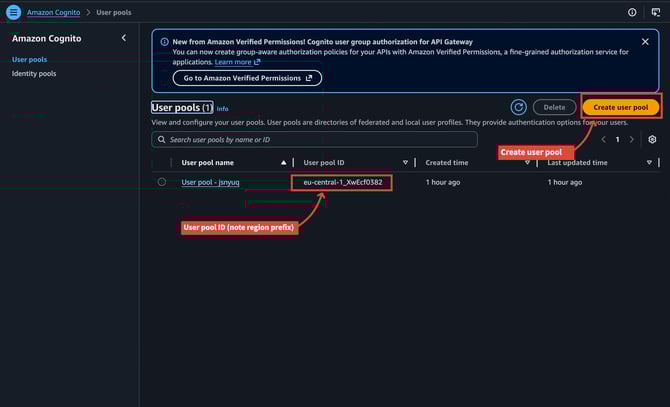The image size is (670, 407).
Task: Click the Delete button
Action: click(554, 107)
